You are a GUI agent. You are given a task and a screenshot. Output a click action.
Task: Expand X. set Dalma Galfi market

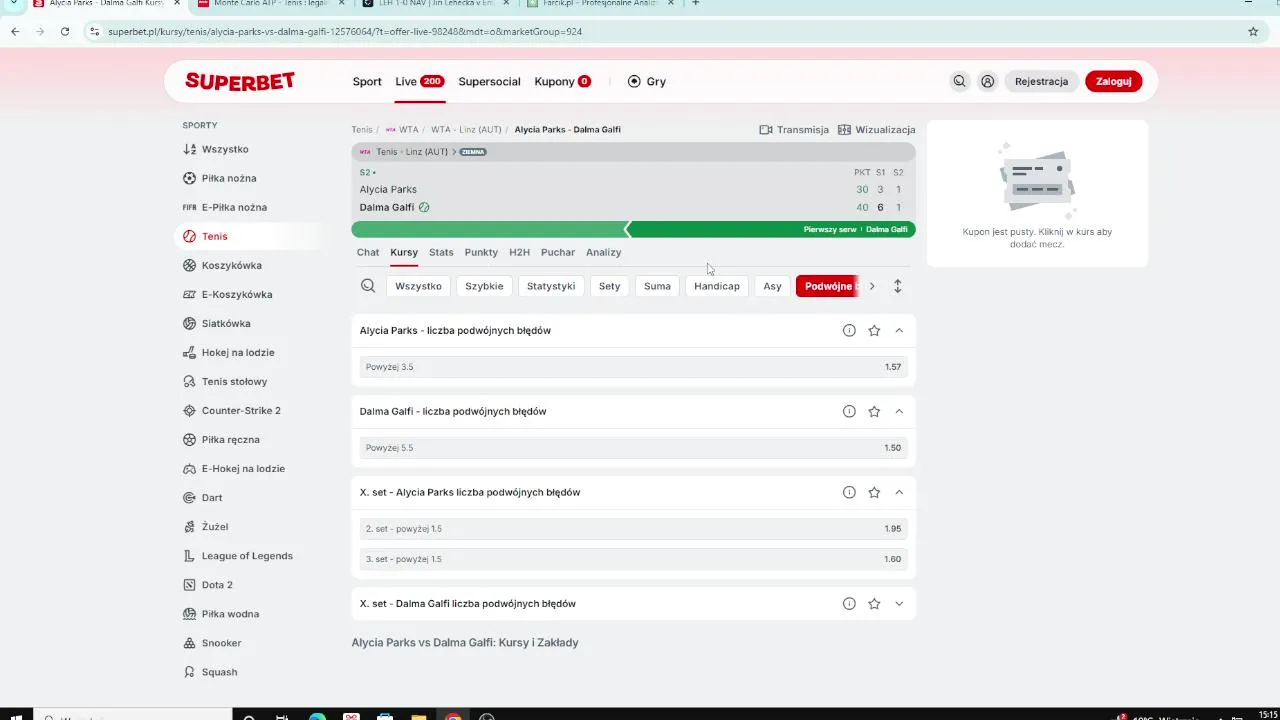pos(899,603)
